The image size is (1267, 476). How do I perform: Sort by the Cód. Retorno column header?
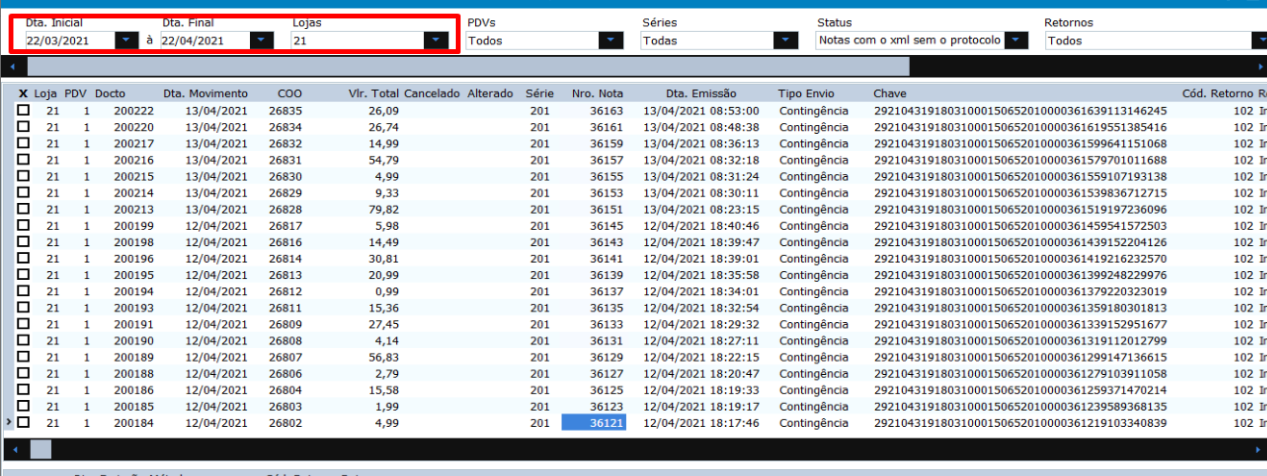coord(1218,93)
